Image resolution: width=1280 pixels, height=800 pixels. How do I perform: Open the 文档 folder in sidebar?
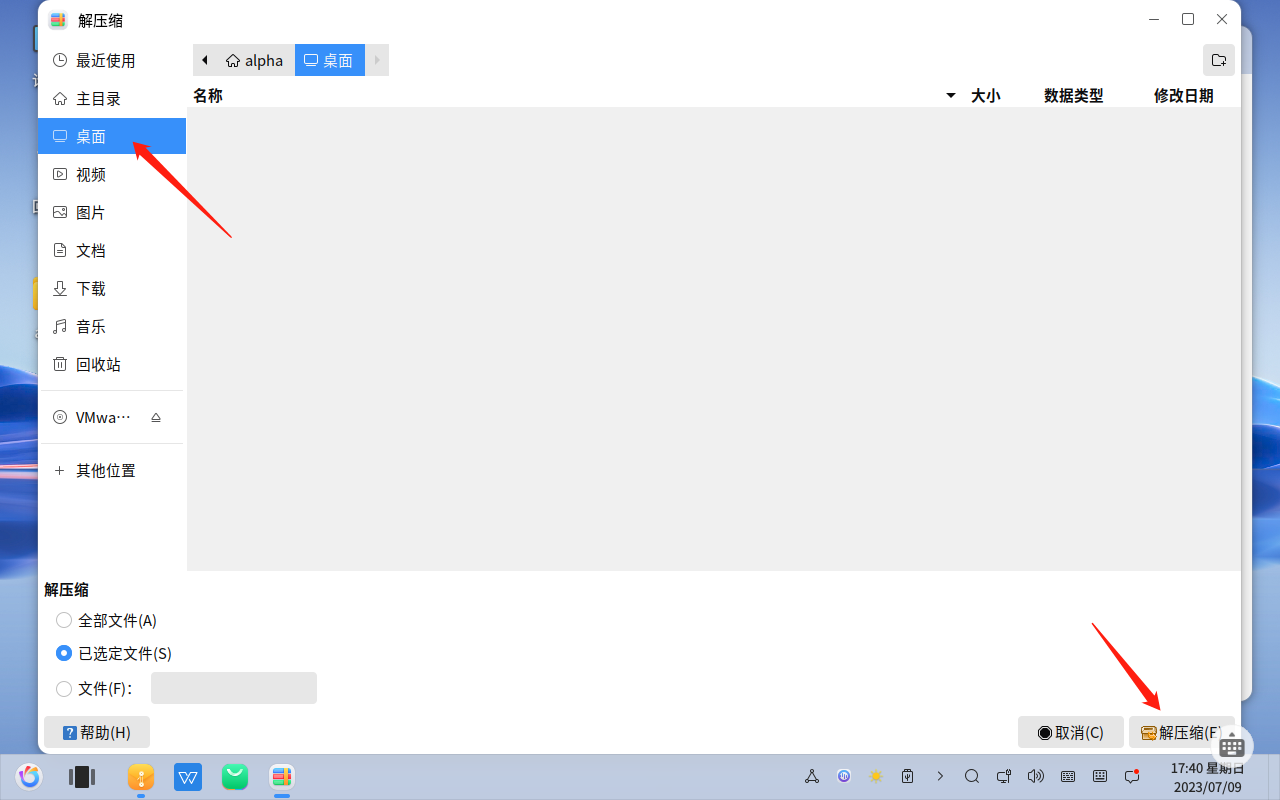pyautogui.click(x=112, y=250)
